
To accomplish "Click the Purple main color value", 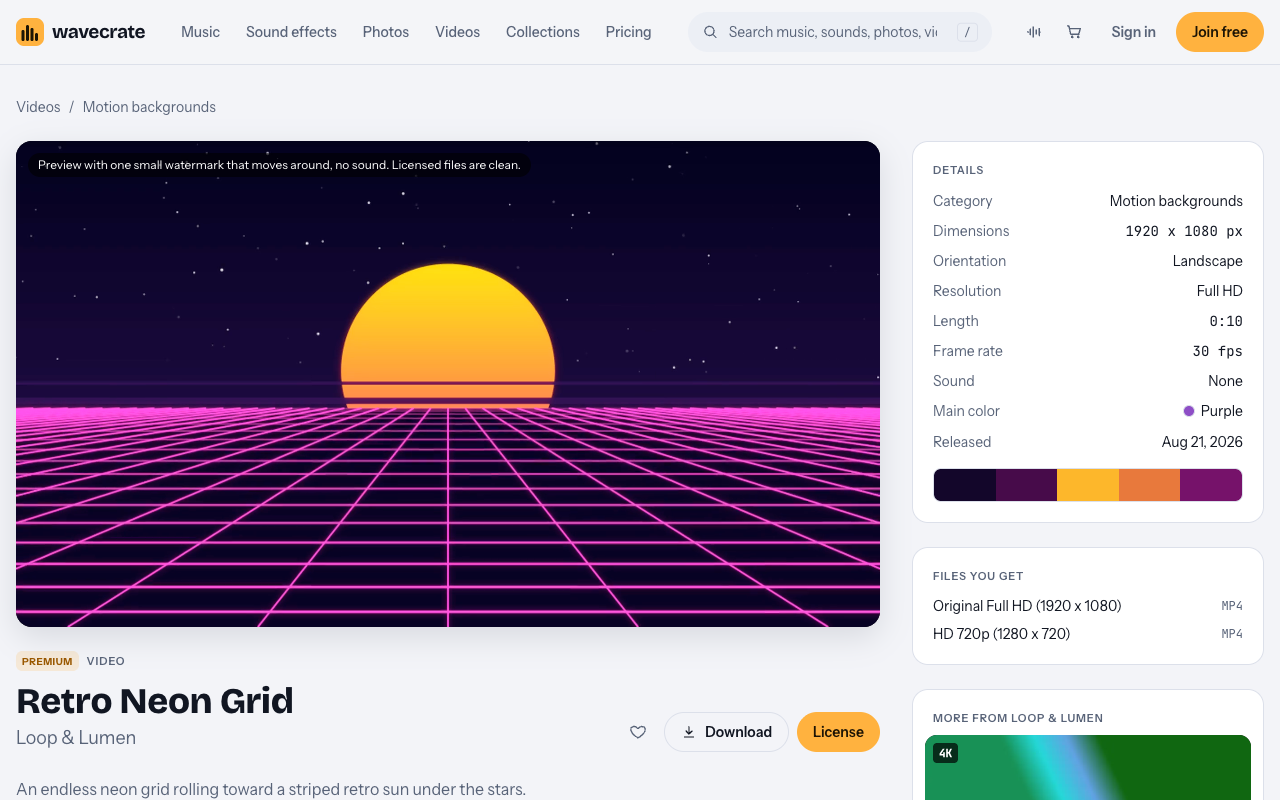I will coord(1213,411).
